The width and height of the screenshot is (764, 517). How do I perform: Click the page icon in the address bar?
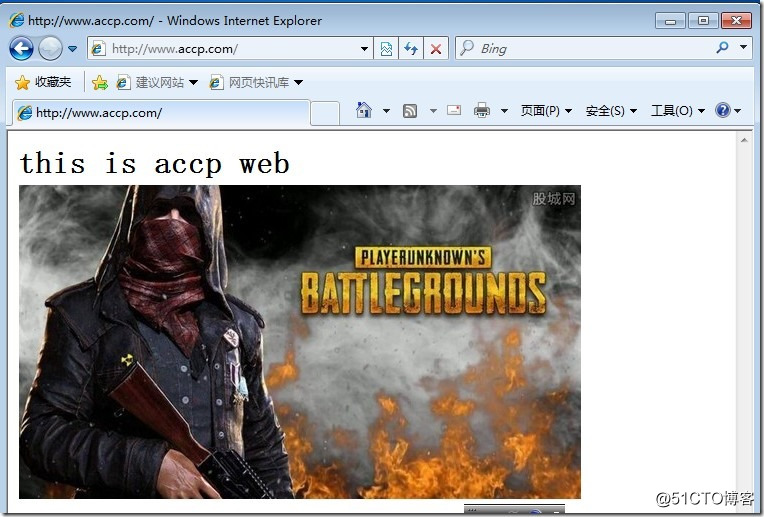(98, 49)
